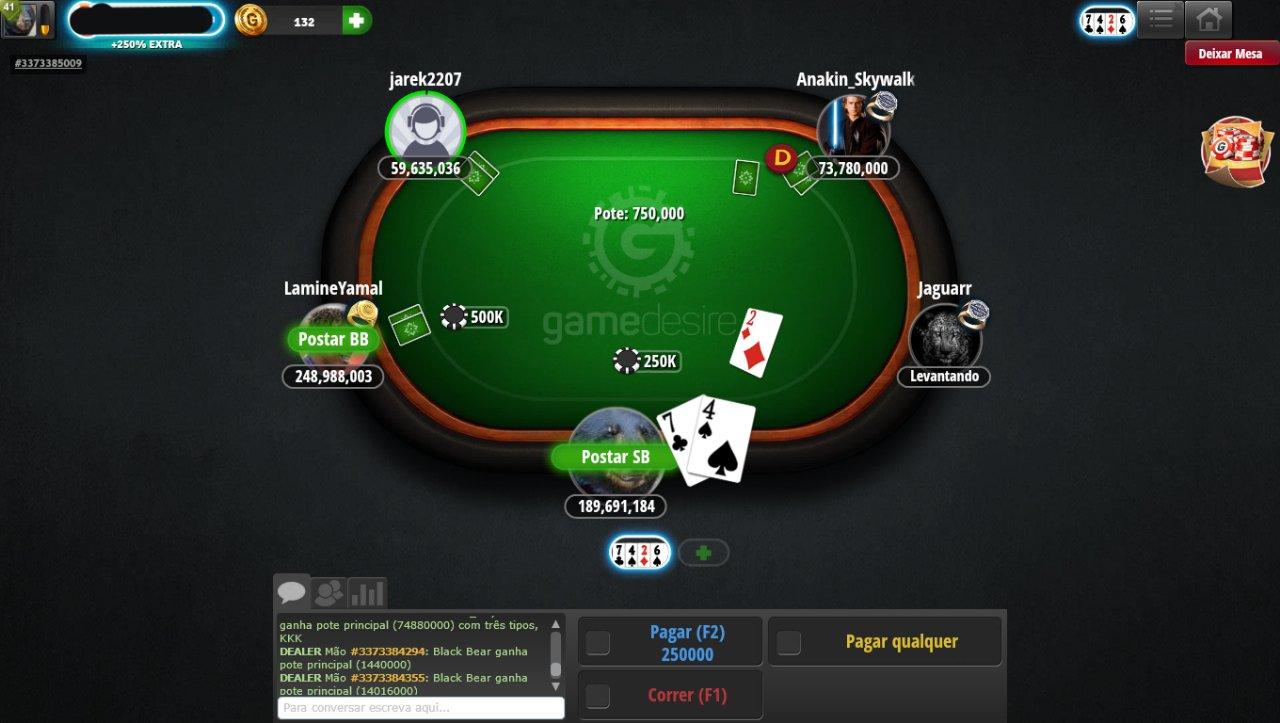Add another table with the plus button
This screenshot has width=1280, height=723.
pos(704,552)
